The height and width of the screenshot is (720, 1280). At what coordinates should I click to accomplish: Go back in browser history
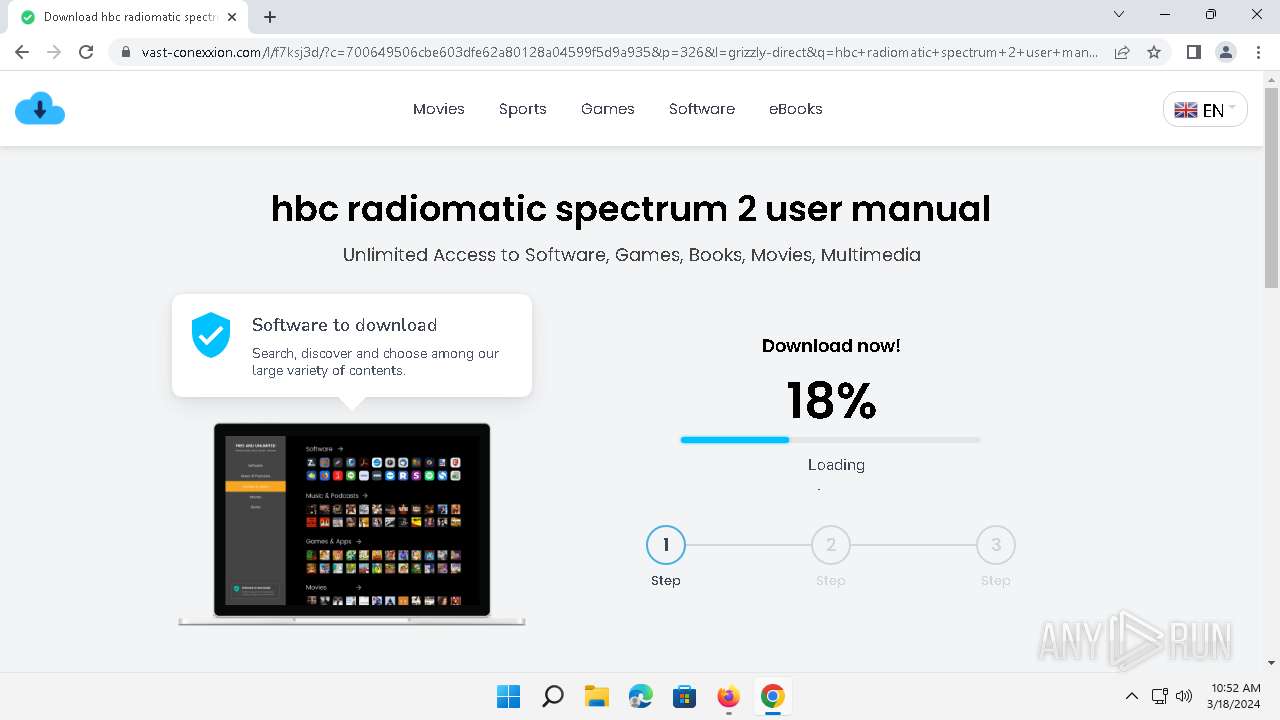tap(22, 52)
